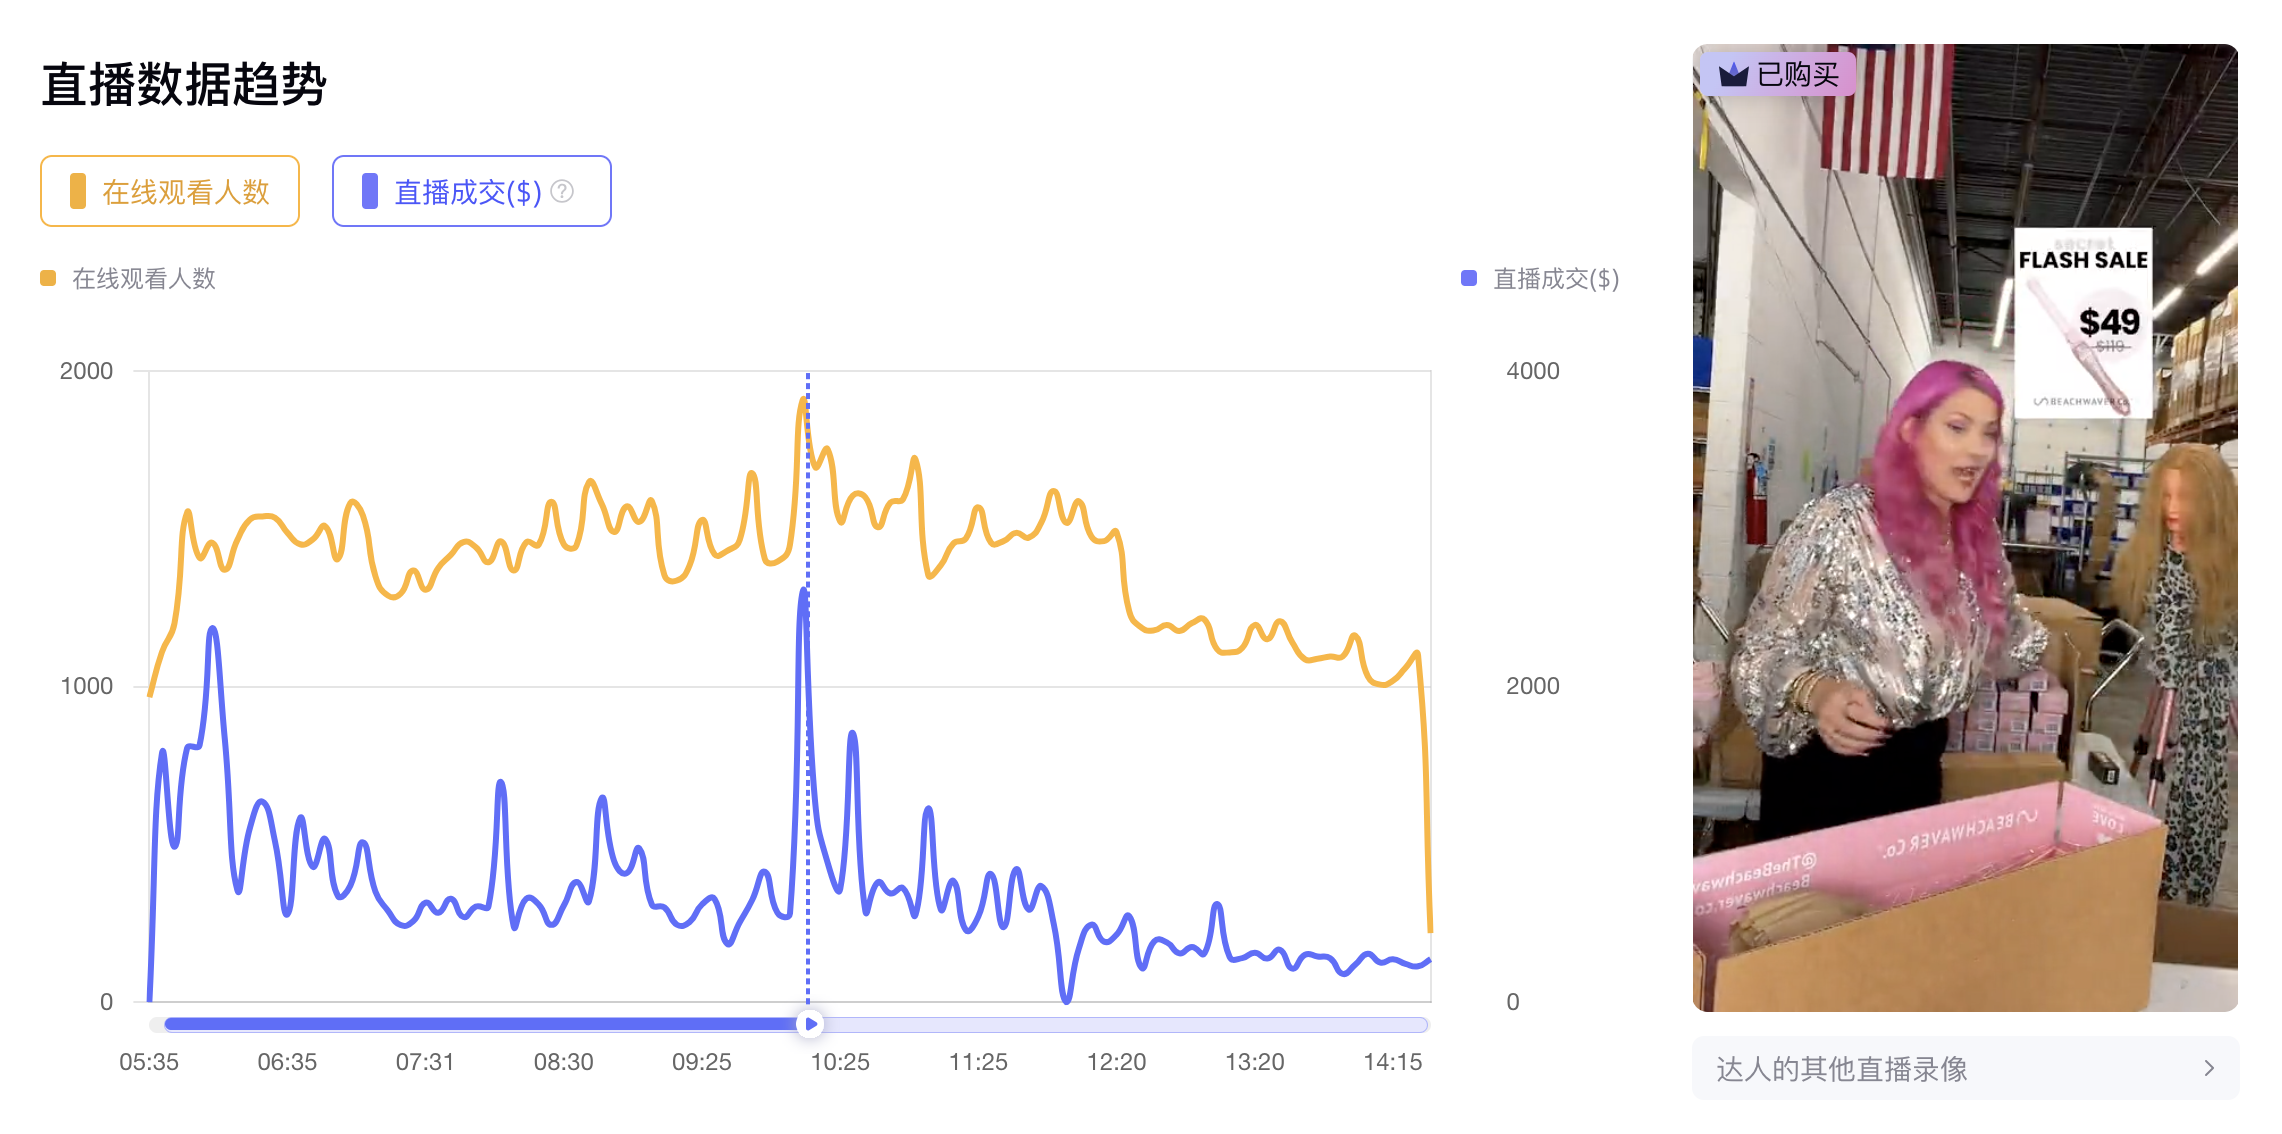Click the blue 直播成交($) legend marker

coord(1469,278)
